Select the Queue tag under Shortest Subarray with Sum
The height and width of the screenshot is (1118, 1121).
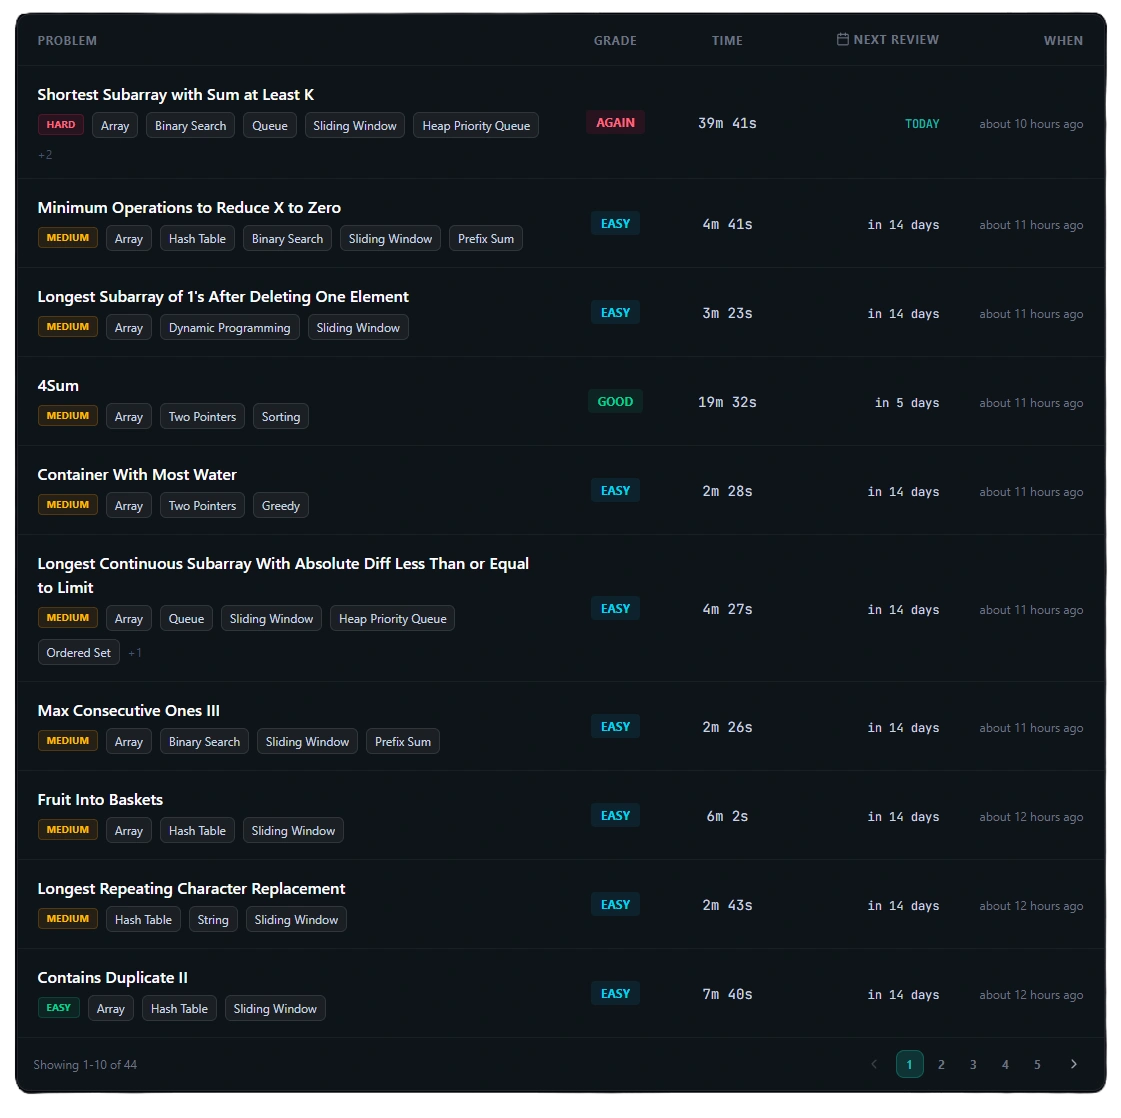pyautogui.click(x=270, y=125)
